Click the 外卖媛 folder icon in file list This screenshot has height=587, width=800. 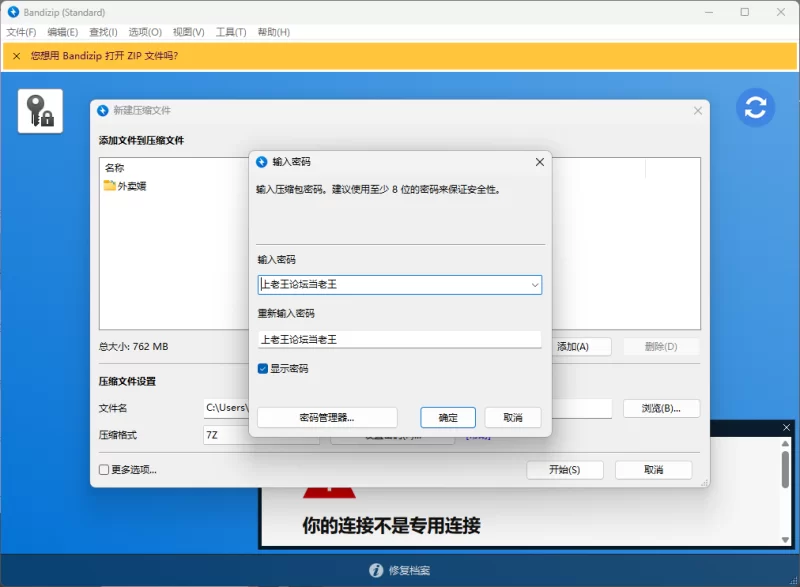[109, 186]
